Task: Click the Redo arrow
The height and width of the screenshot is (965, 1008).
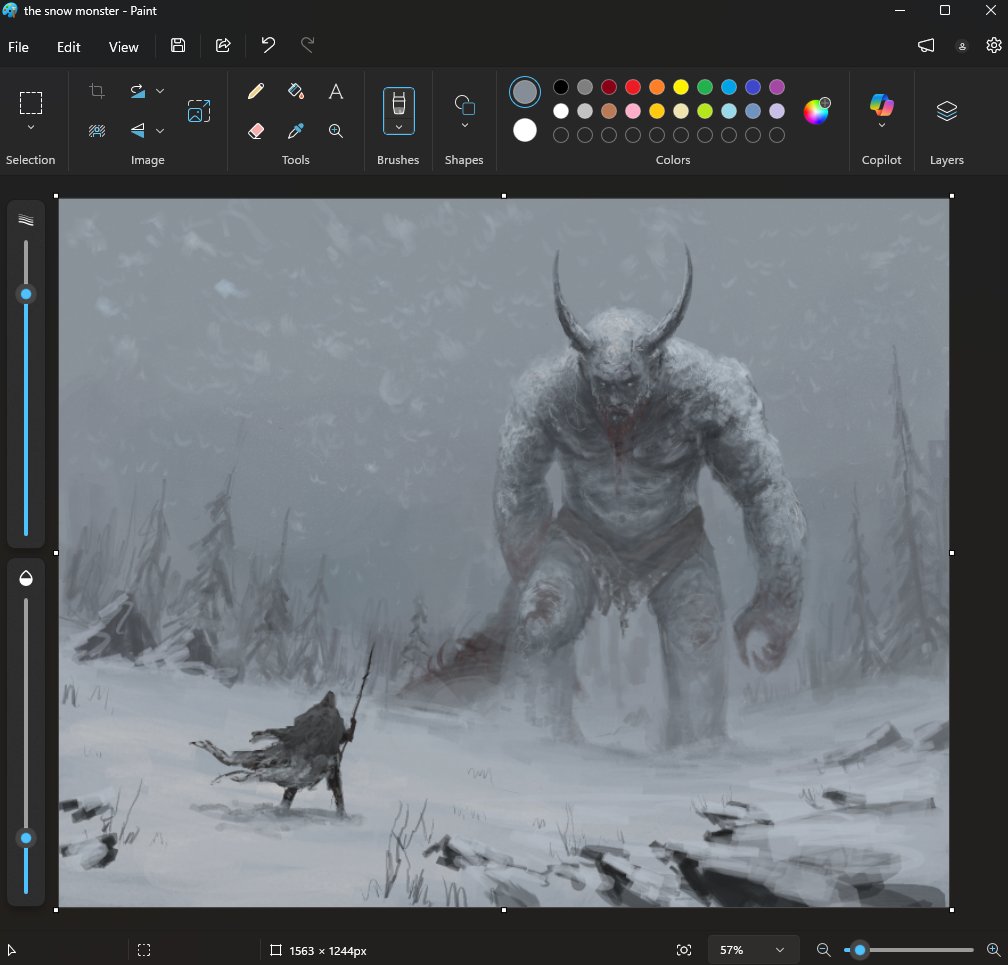Action: [308, 45]
